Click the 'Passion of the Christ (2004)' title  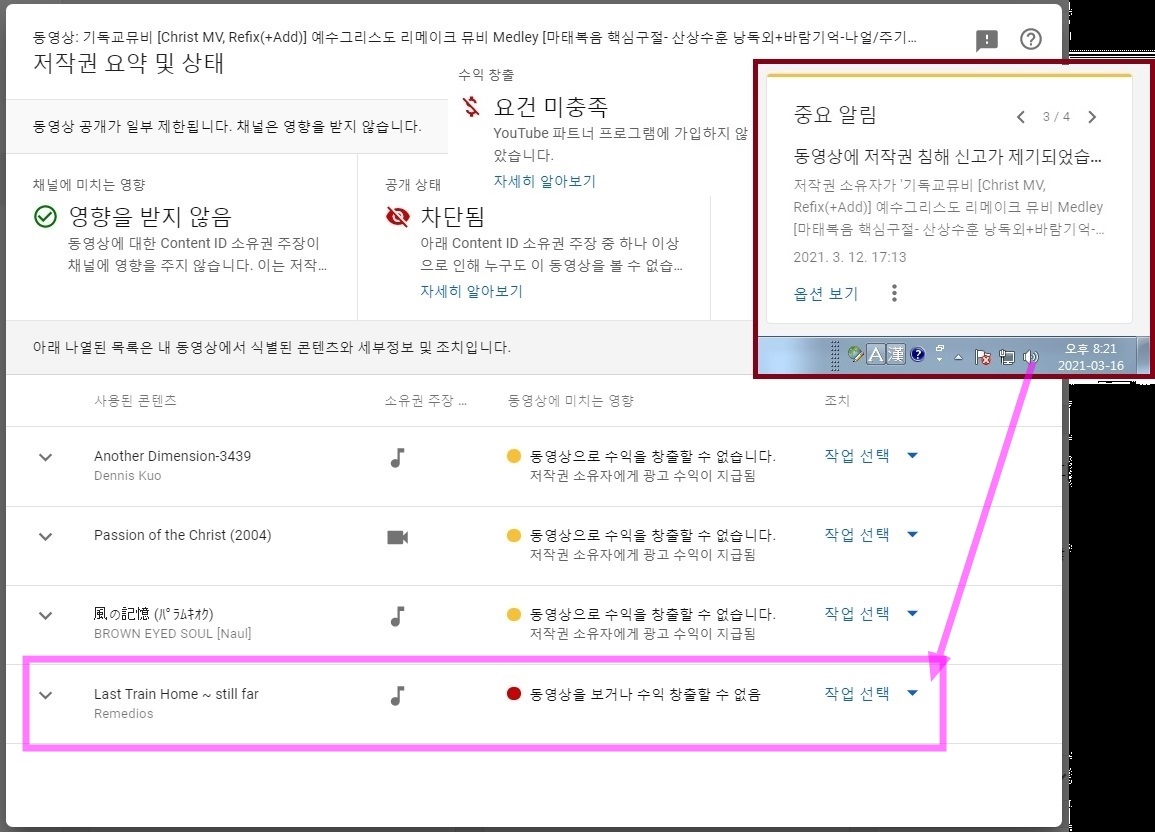pos(183,535)
